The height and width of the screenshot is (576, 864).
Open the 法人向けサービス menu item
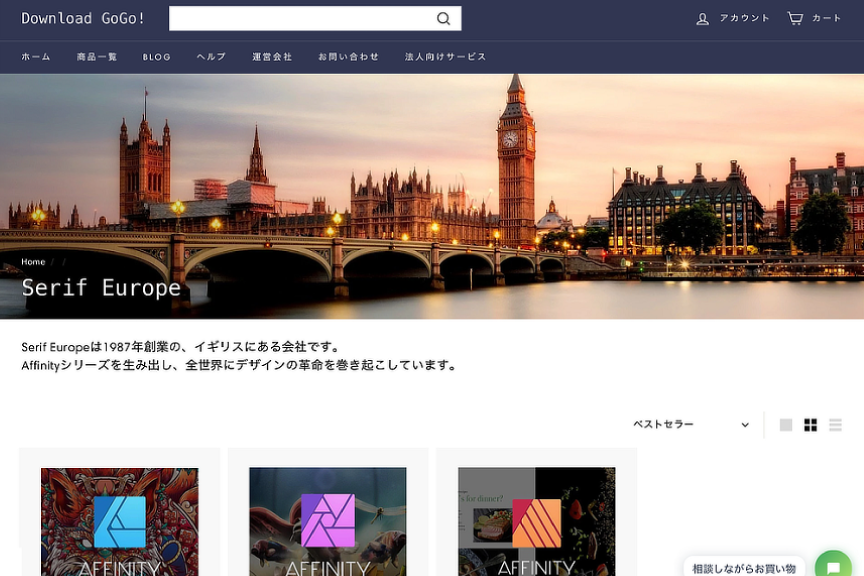446,57
